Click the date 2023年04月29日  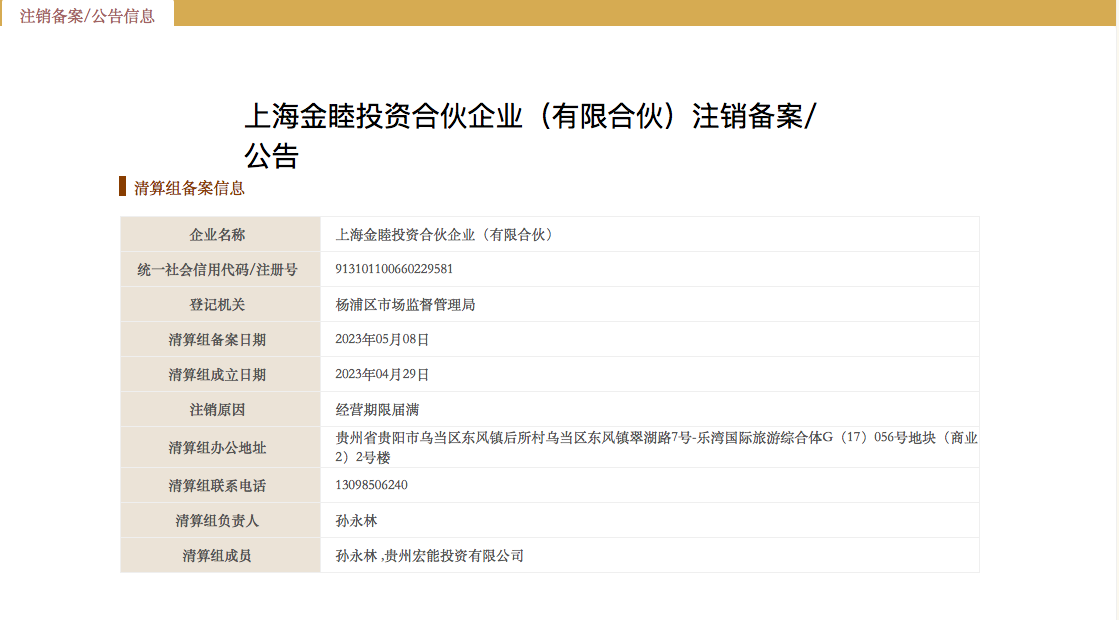382,375
